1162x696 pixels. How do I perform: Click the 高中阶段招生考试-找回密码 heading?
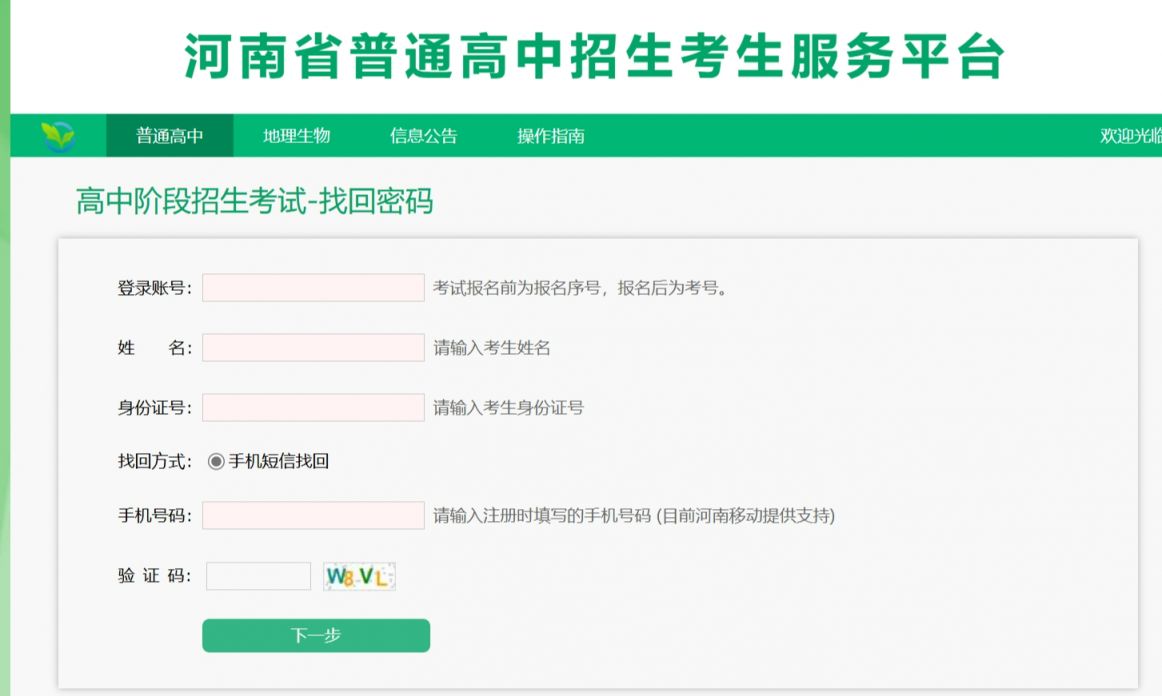(254, 201)
